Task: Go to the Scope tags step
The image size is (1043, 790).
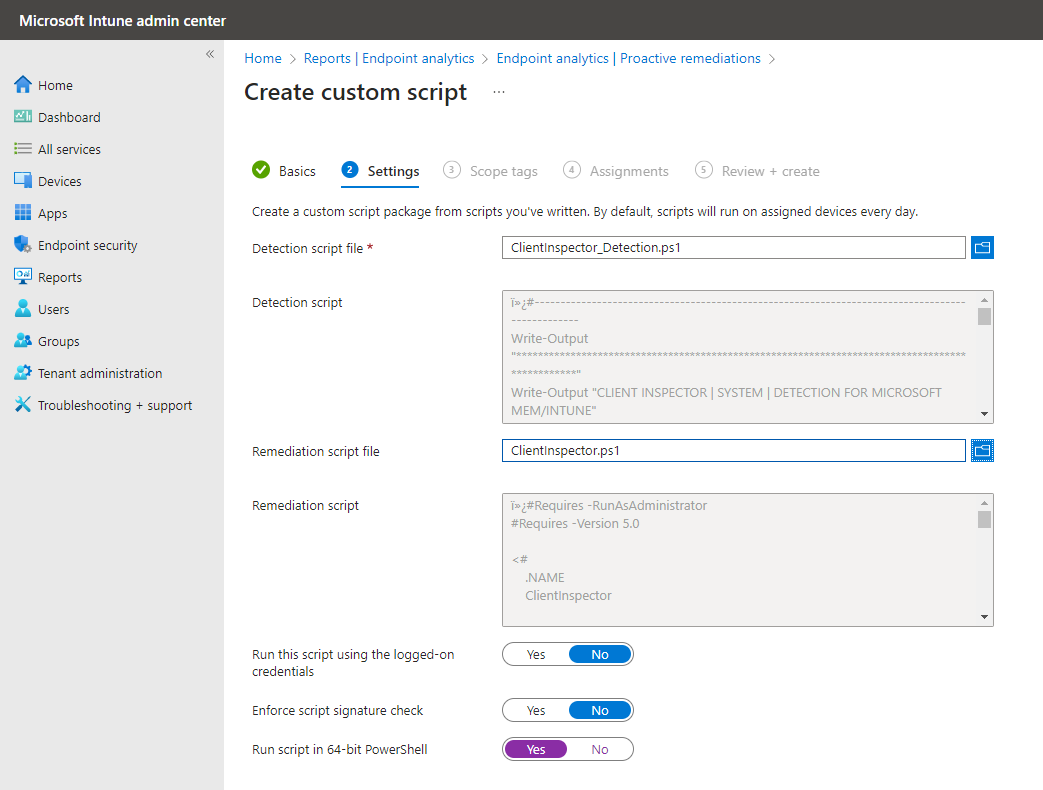Action: tap(490, 171)
